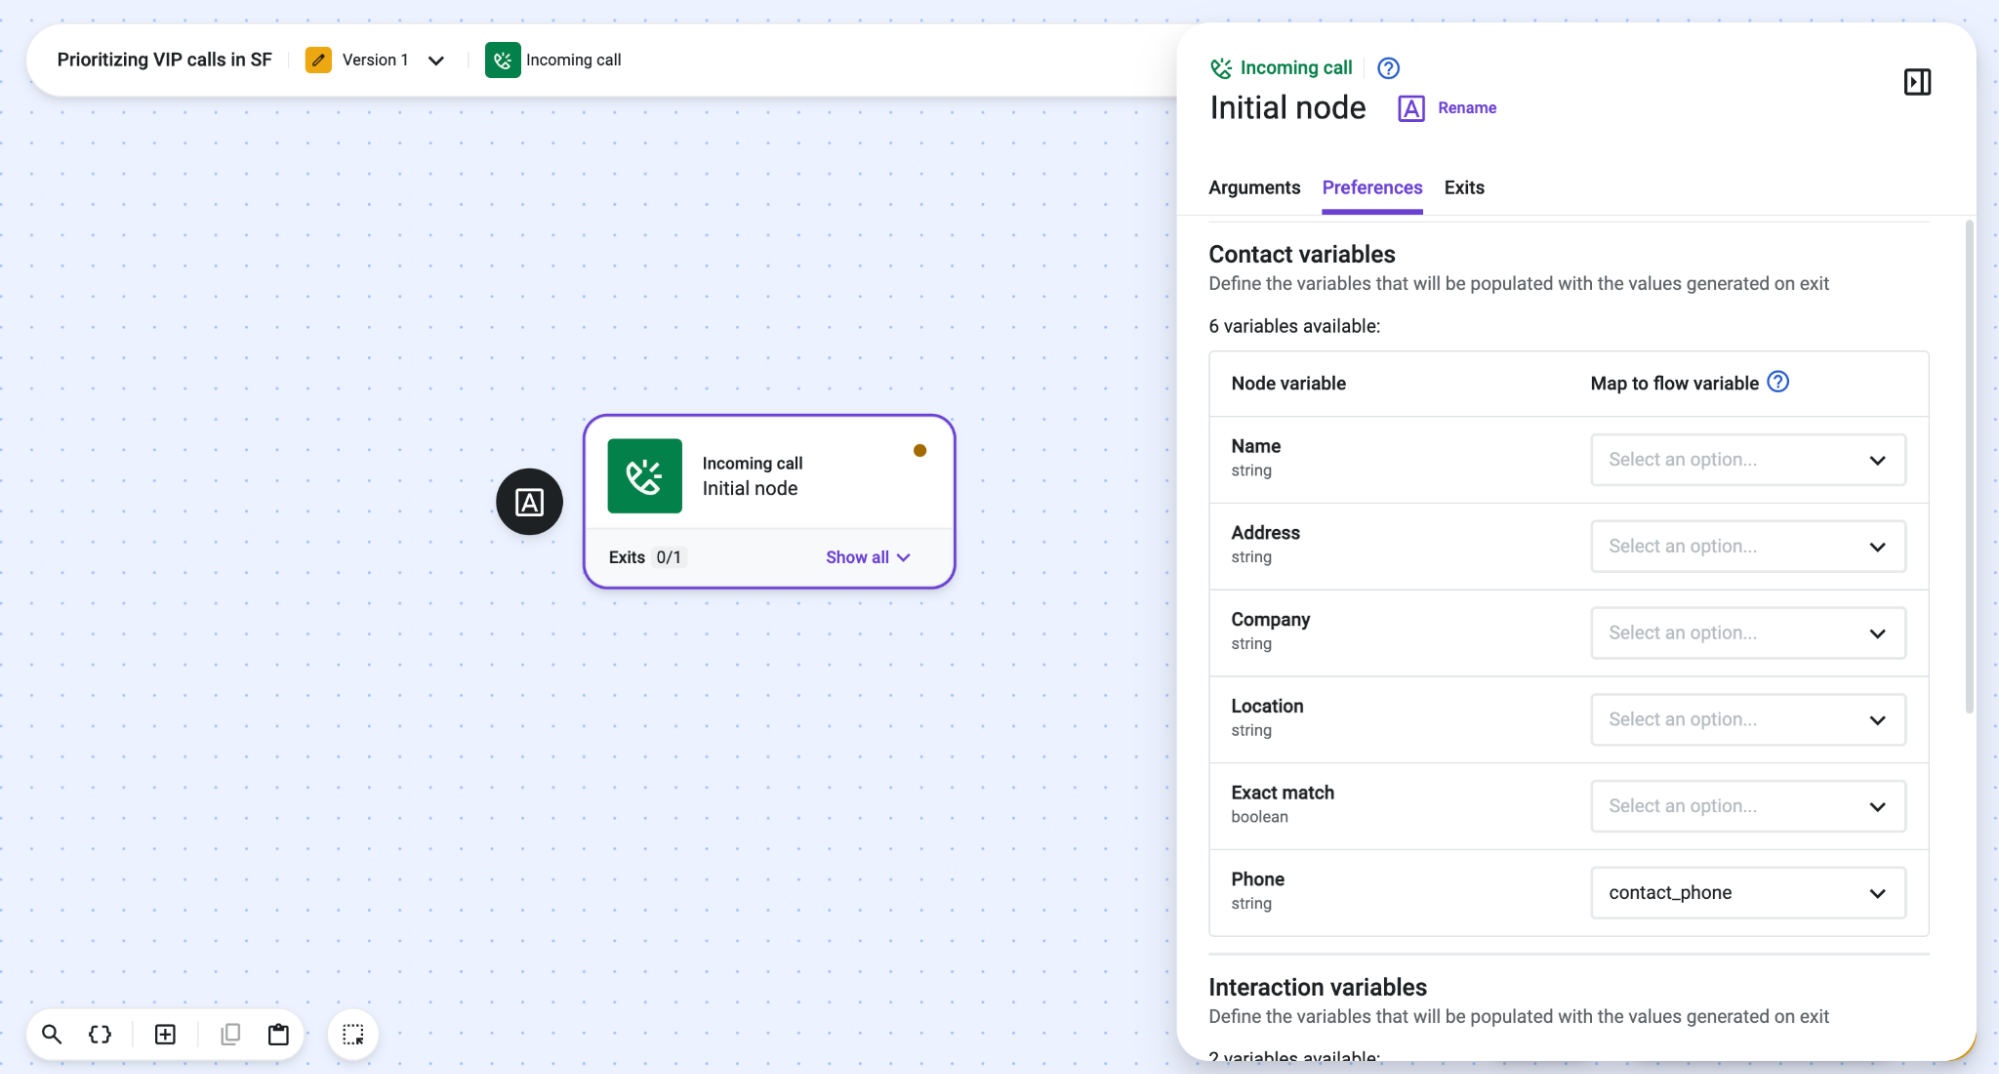Click the Incoming call breadcrumb label in the top bar
Screen dimensions: 1999x1074
coord(573,60)
